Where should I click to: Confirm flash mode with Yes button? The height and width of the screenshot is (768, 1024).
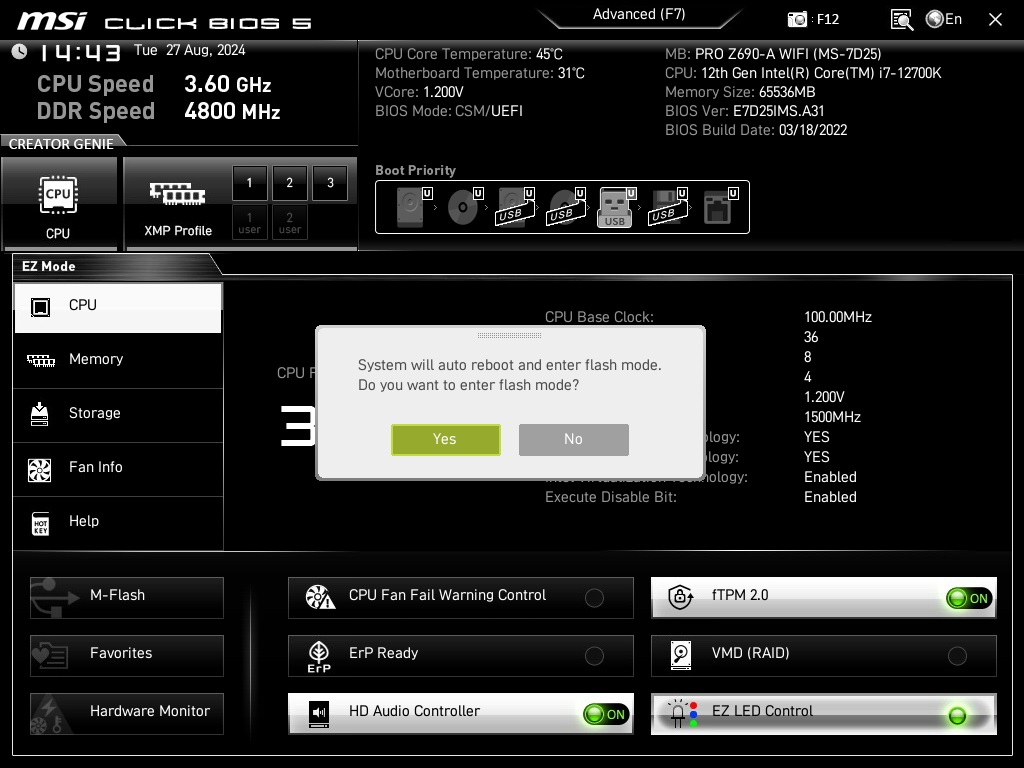(x=445, y=439)
